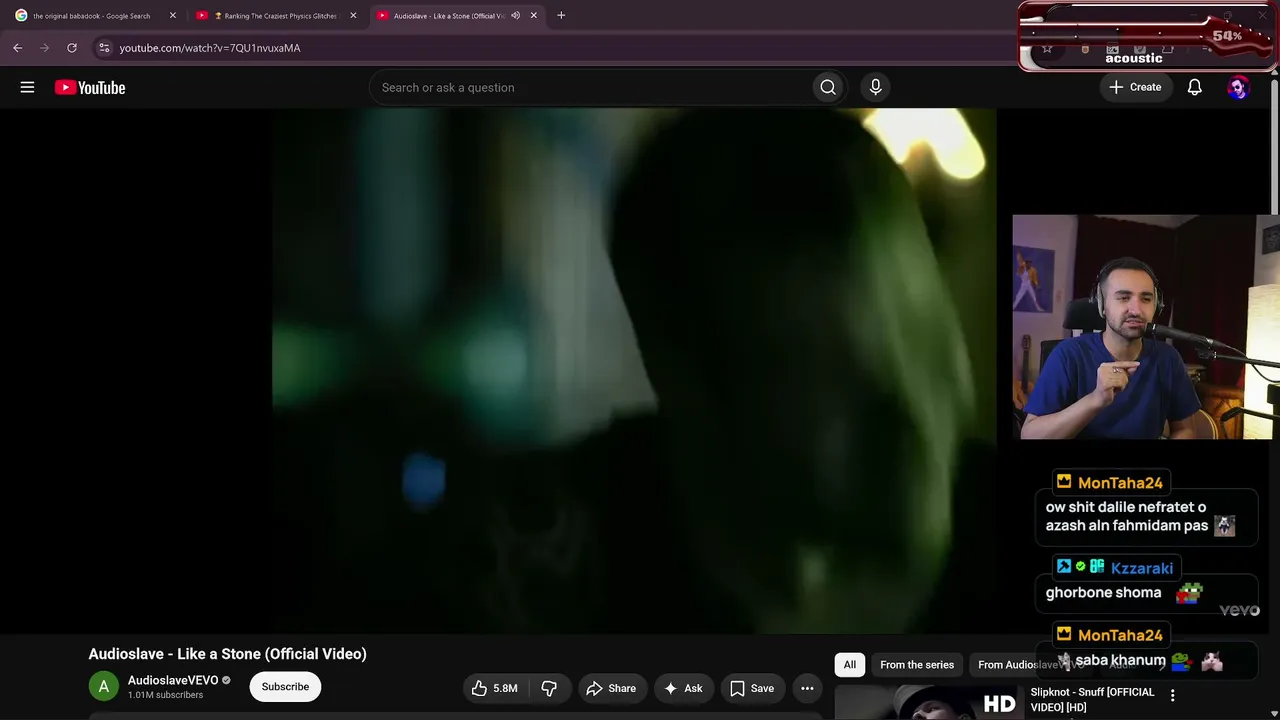Go to YouTube home via logo
The image size is (1280, 720).
90,87
